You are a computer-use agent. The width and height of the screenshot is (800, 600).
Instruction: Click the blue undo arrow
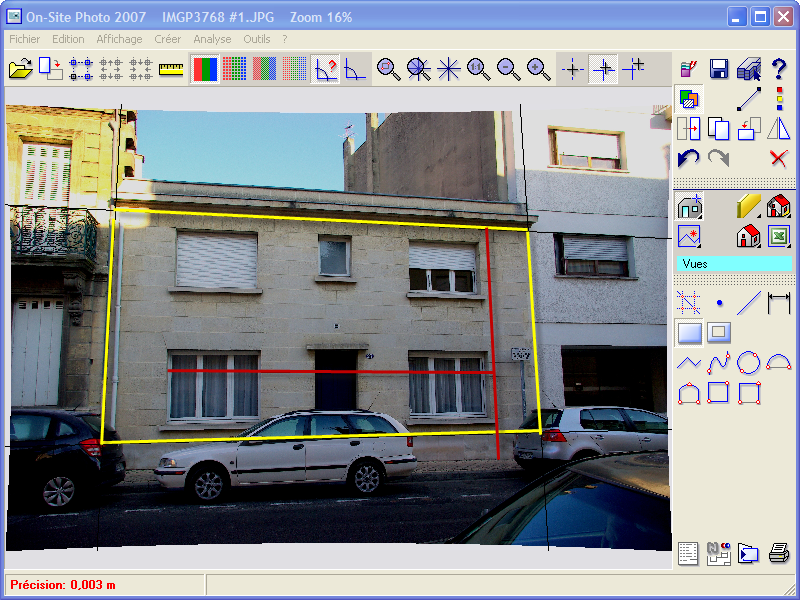(689, 158)
